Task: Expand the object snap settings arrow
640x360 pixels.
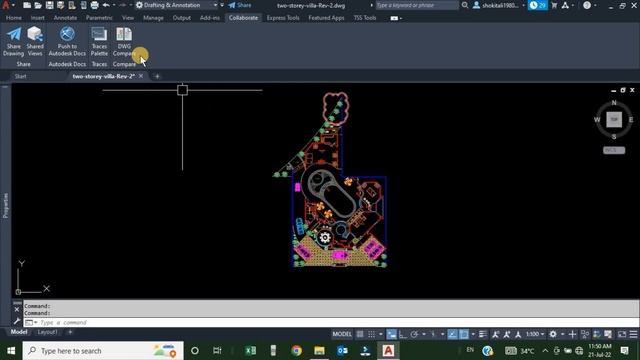Action: click(473, 334)
